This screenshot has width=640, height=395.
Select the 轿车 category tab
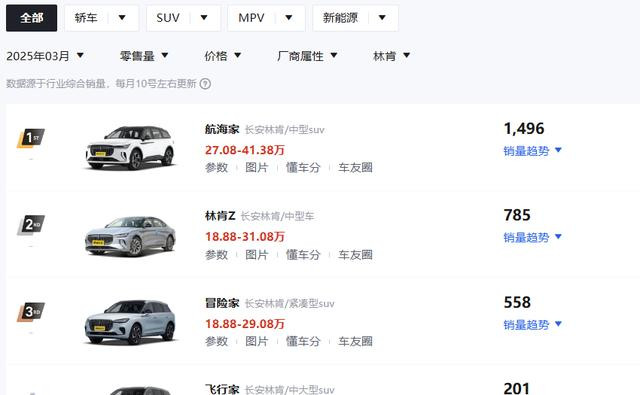86,18
